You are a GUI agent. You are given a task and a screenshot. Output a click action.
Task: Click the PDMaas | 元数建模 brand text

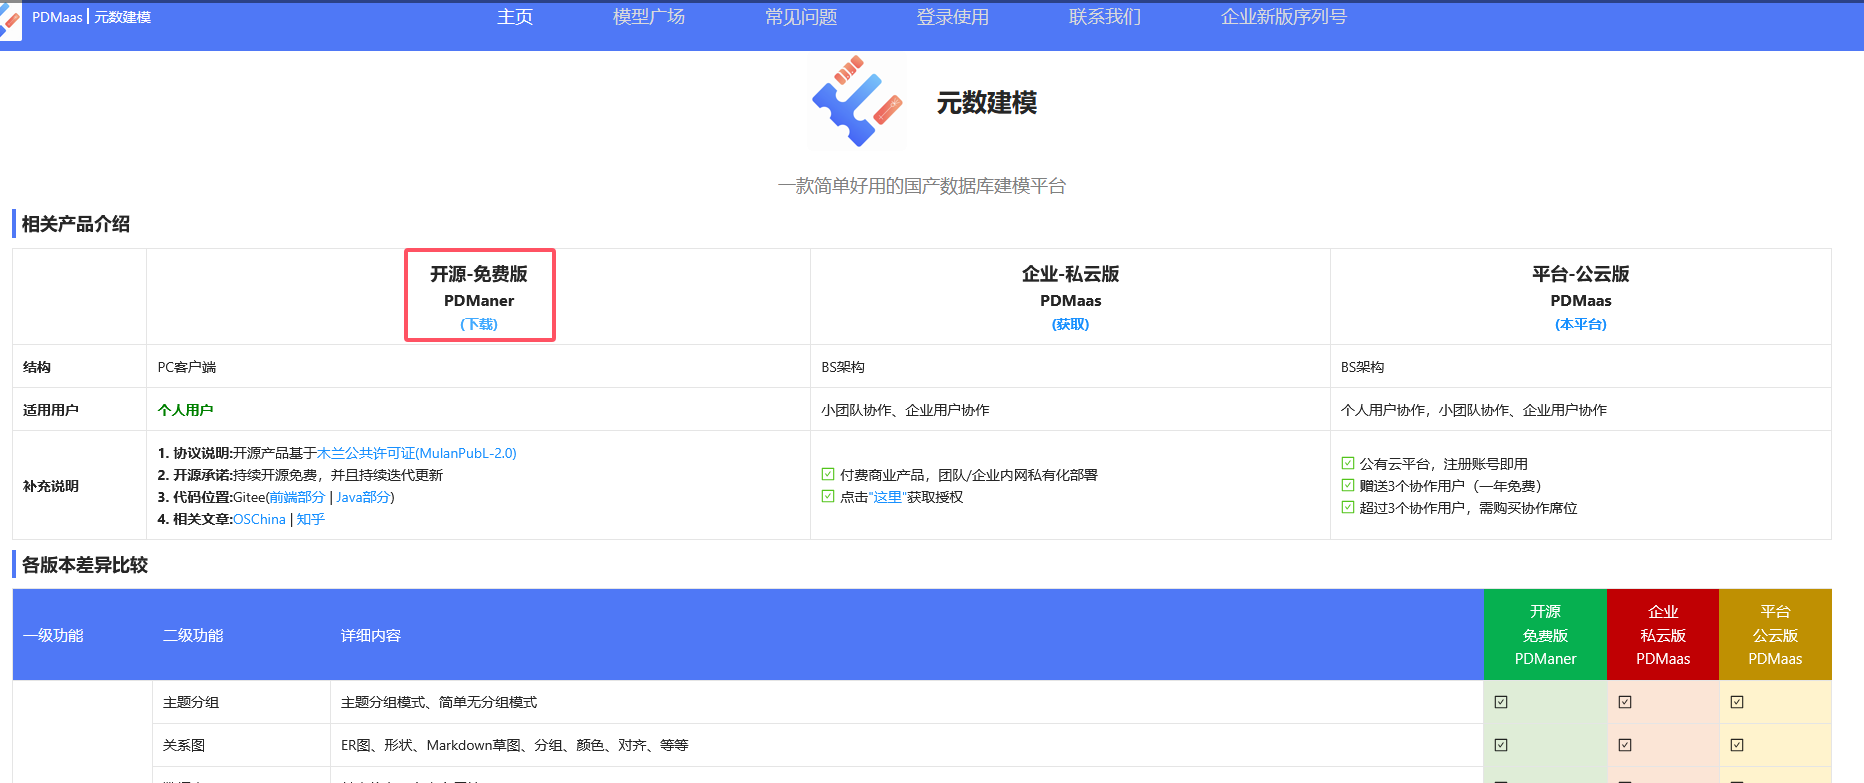(92, 17)
